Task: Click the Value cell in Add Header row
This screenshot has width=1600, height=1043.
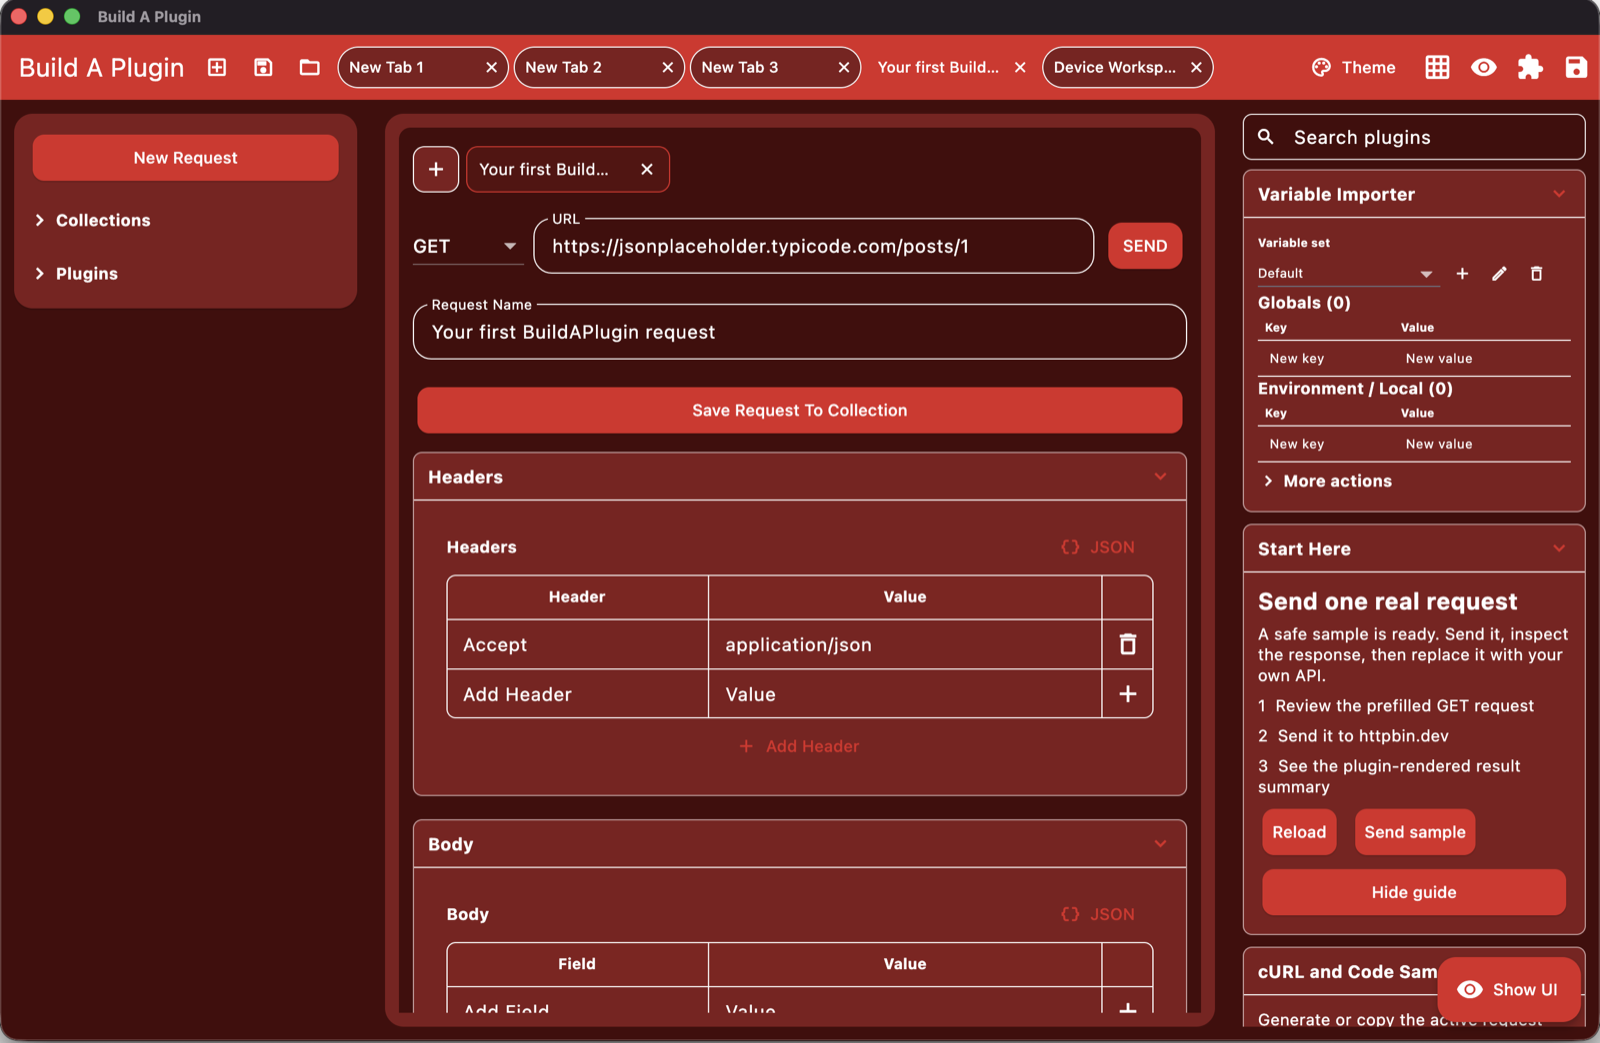Action: pos(905,694)
